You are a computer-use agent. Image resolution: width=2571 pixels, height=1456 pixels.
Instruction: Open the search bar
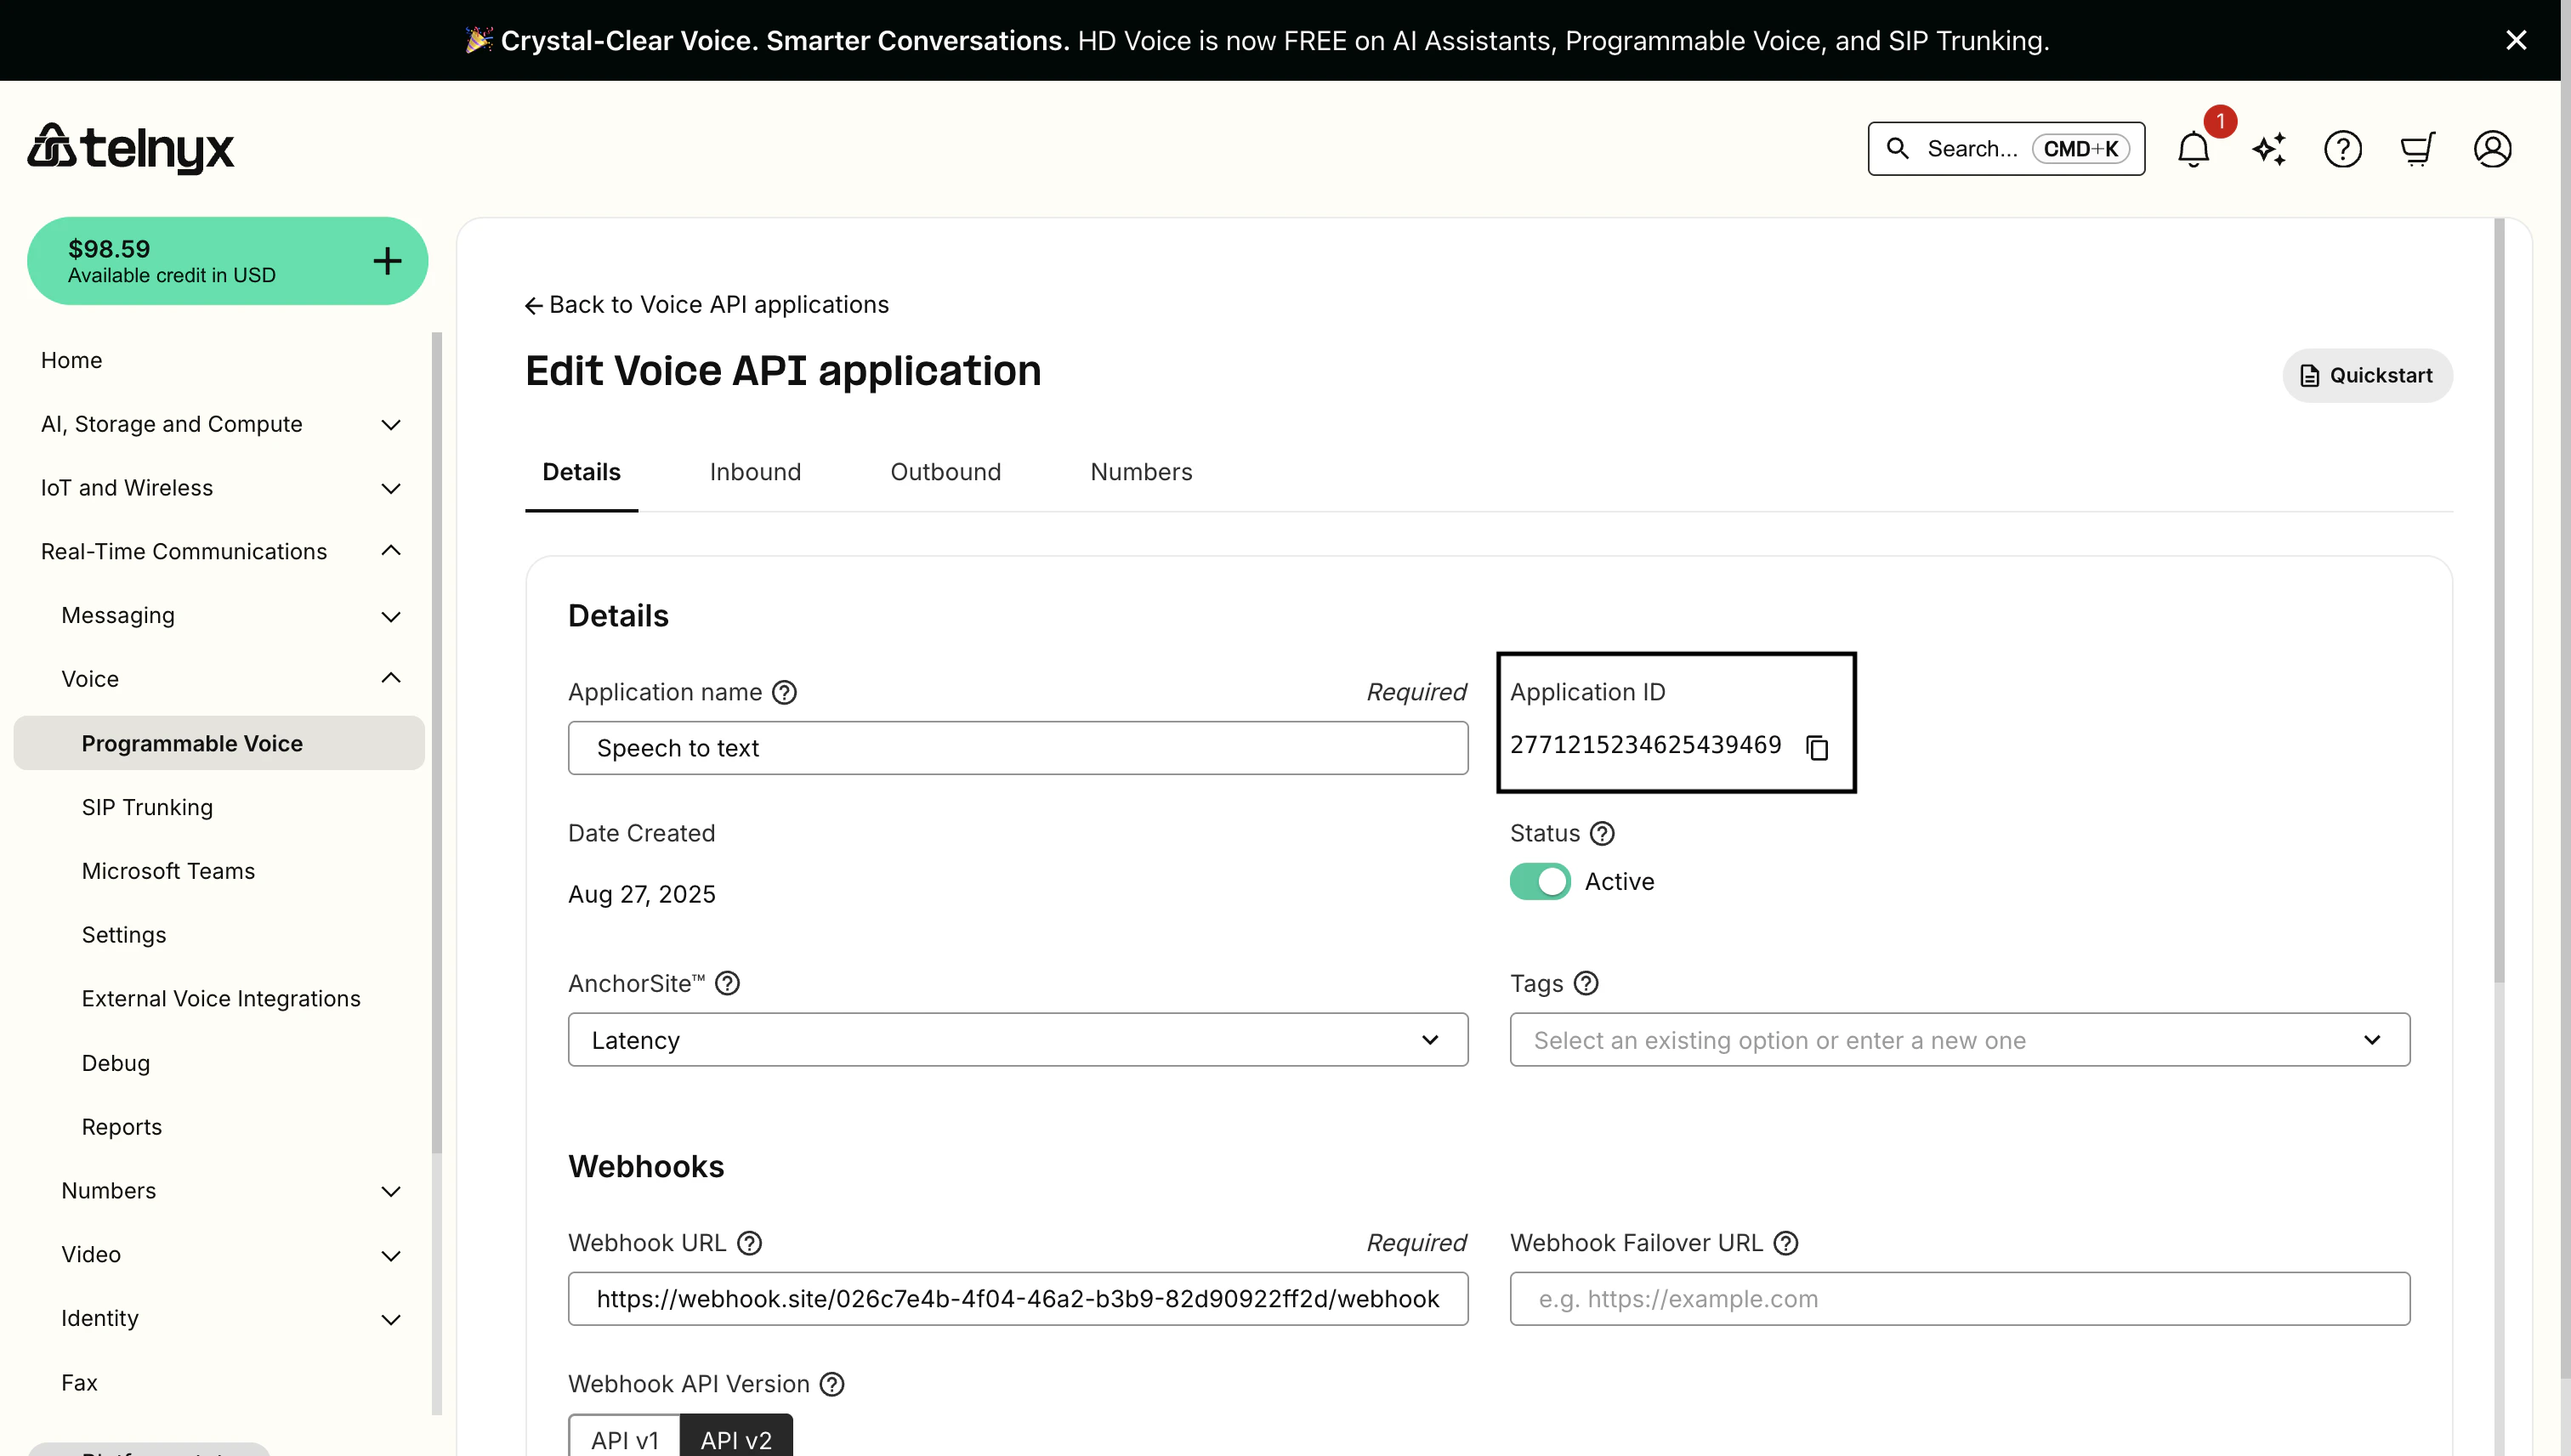pyautogui.click(x=2004, y=148)
